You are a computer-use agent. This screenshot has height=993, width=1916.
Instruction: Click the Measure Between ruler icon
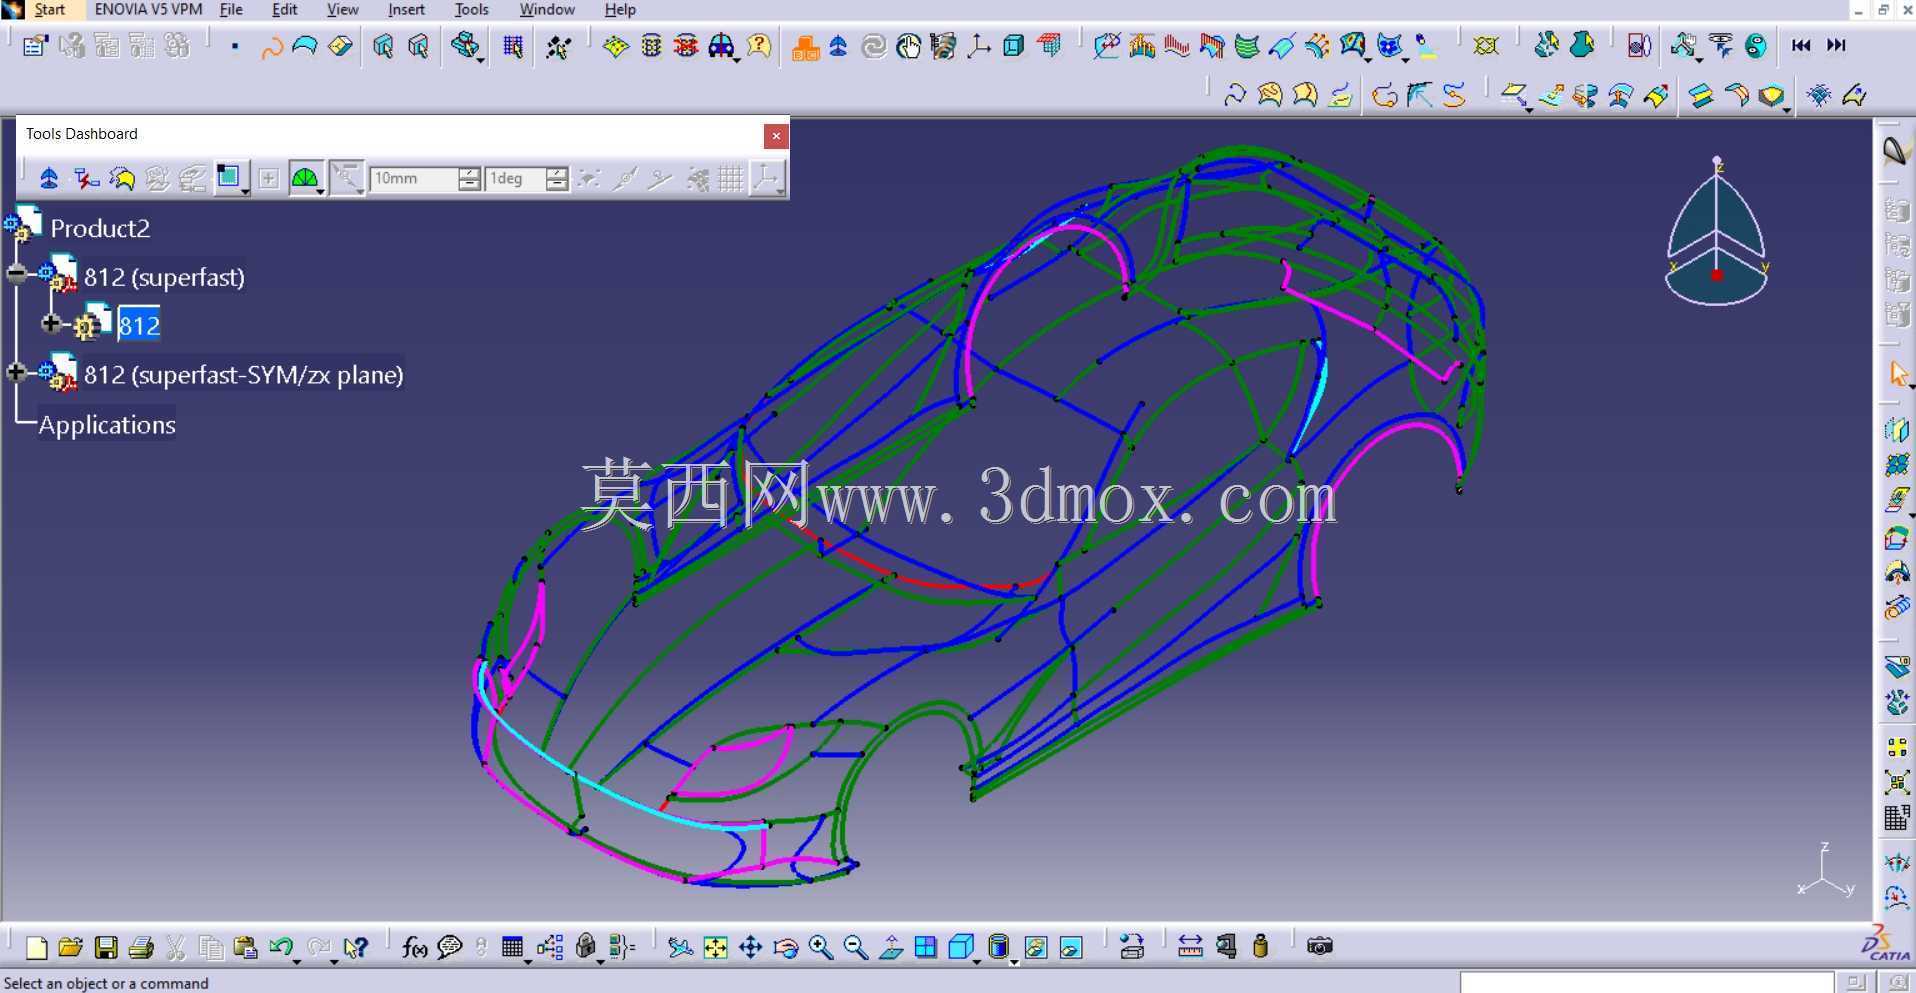point(1190,946)
